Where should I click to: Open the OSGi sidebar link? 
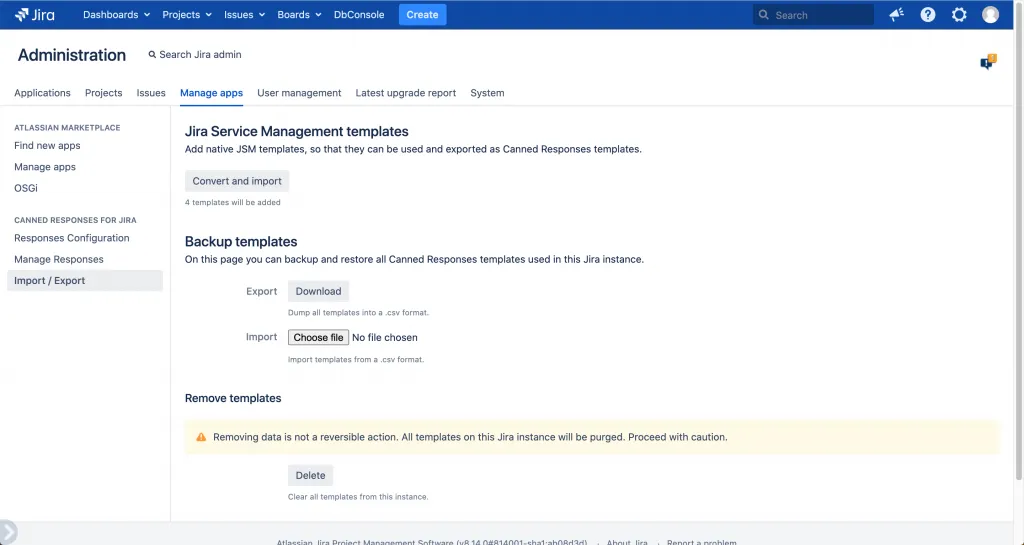[x=26, y=188]
